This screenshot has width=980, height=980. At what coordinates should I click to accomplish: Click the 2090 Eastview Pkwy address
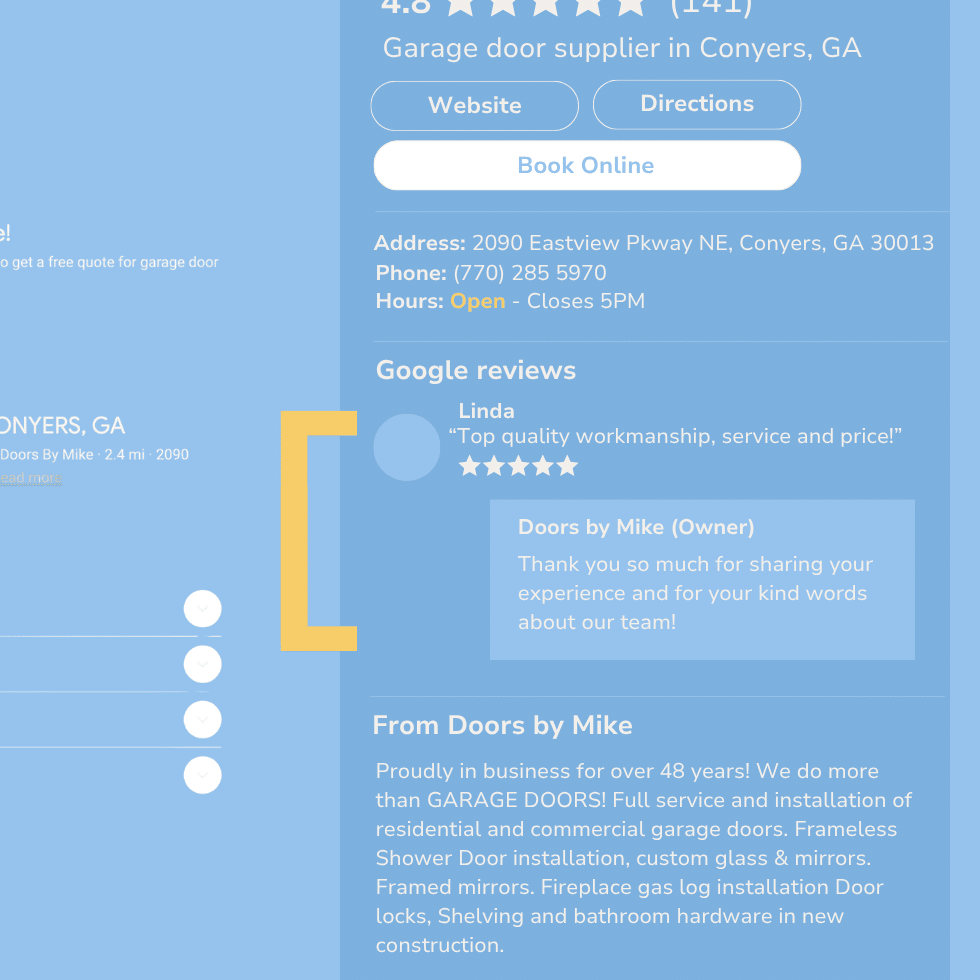pyautogui.click(x=702, y=242)
